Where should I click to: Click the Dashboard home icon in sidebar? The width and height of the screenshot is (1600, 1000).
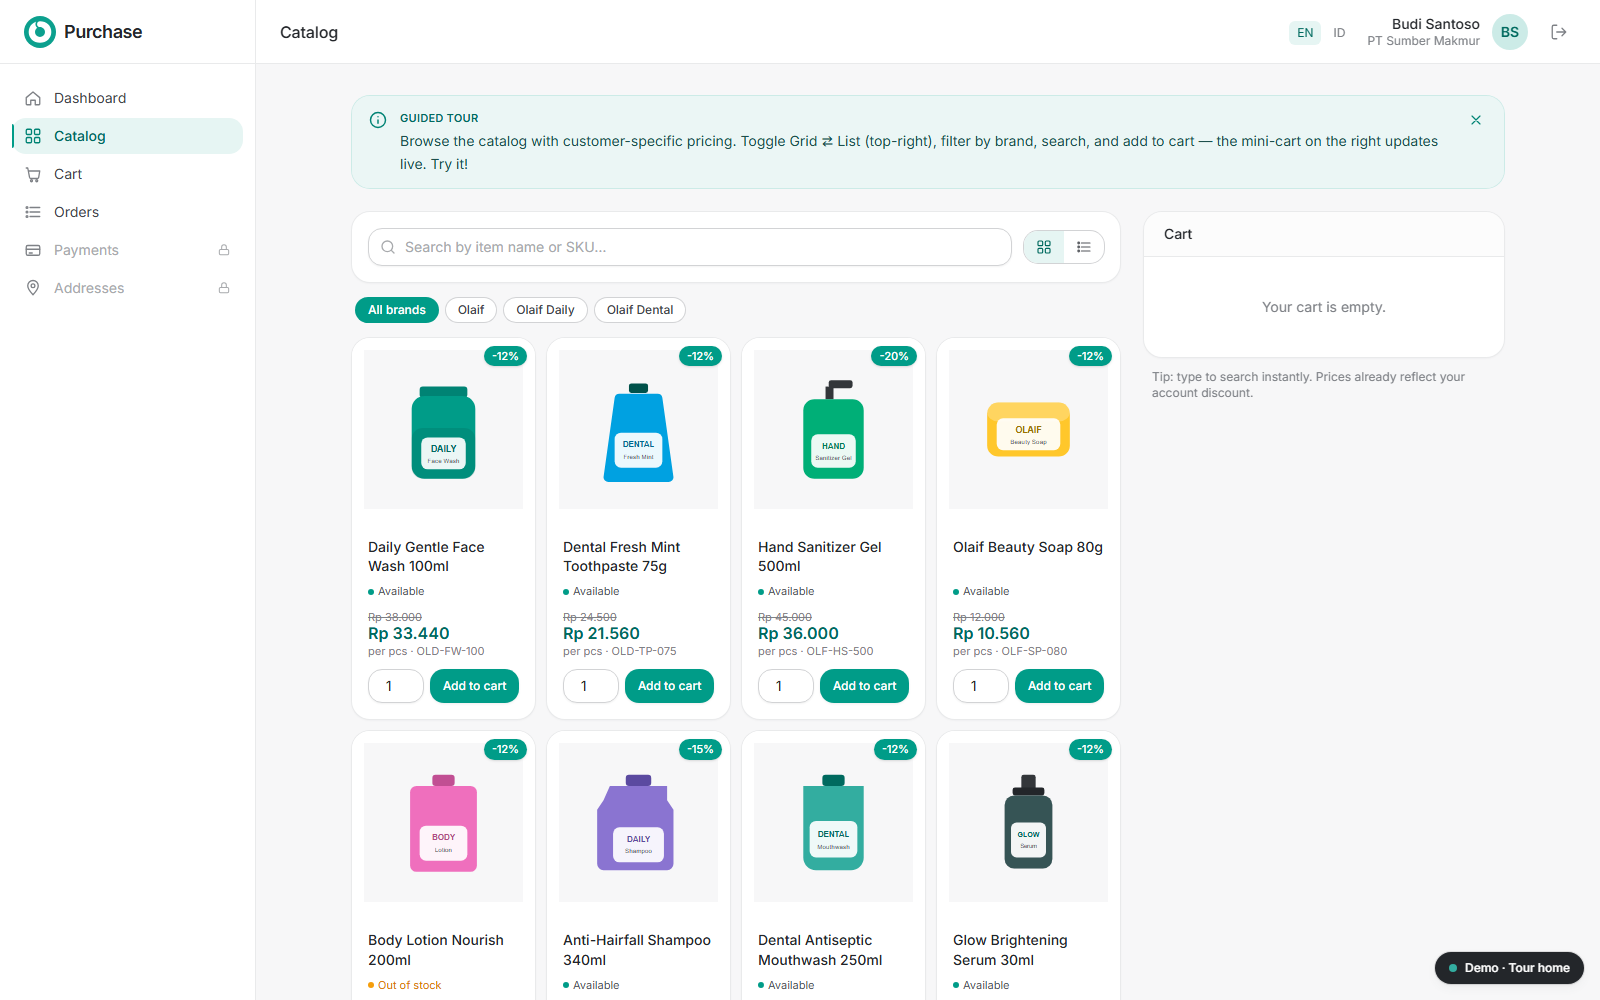[33, 98]
